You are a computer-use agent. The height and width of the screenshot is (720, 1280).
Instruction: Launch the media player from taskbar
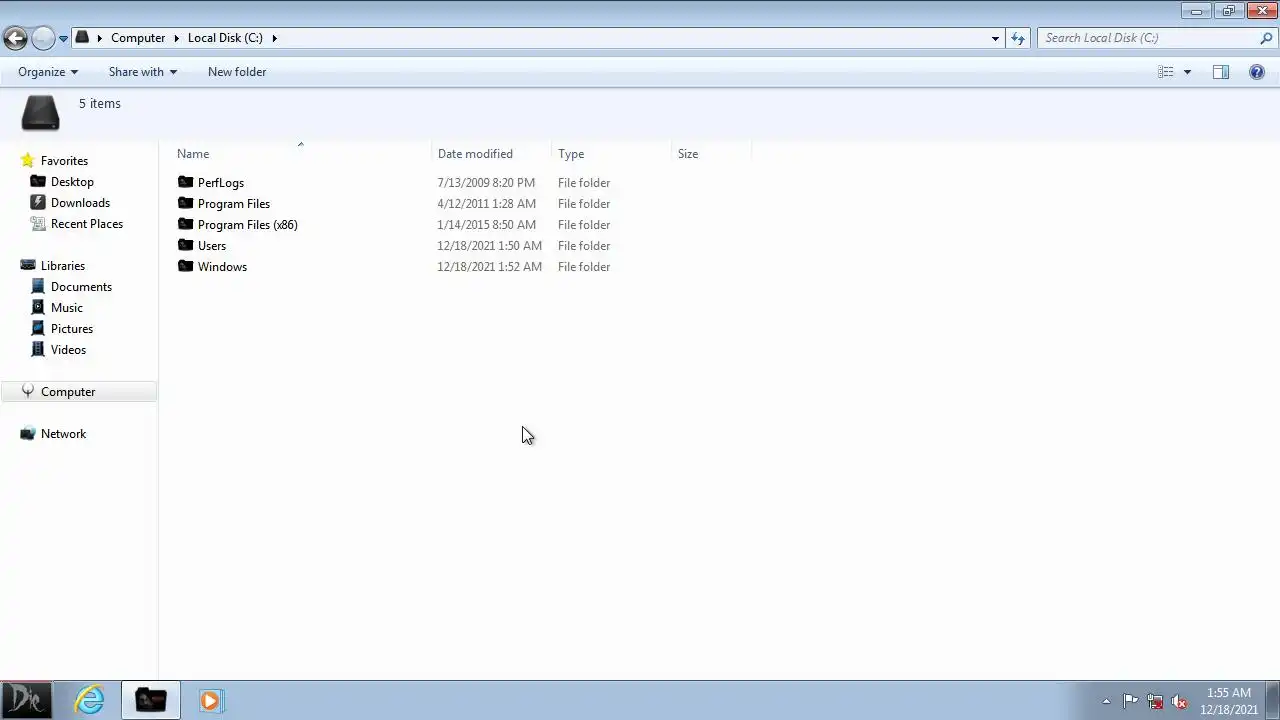click(x=210, y=700)
